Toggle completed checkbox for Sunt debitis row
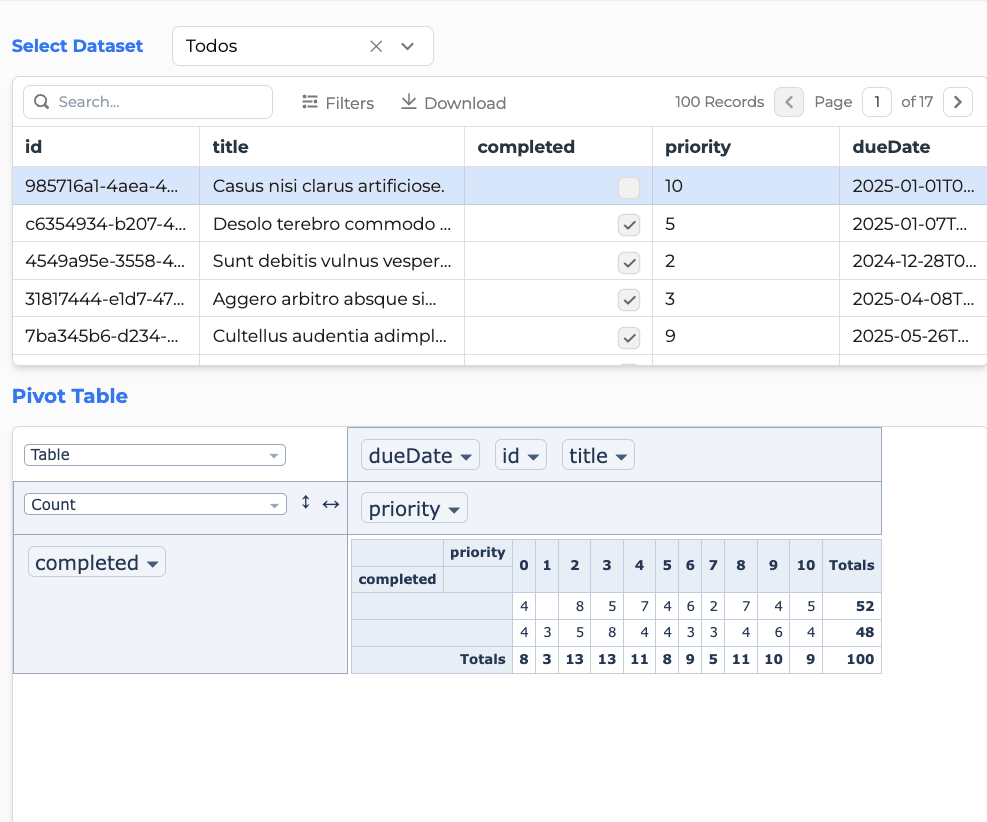The image size is (987, 822). tap(629, 262)
